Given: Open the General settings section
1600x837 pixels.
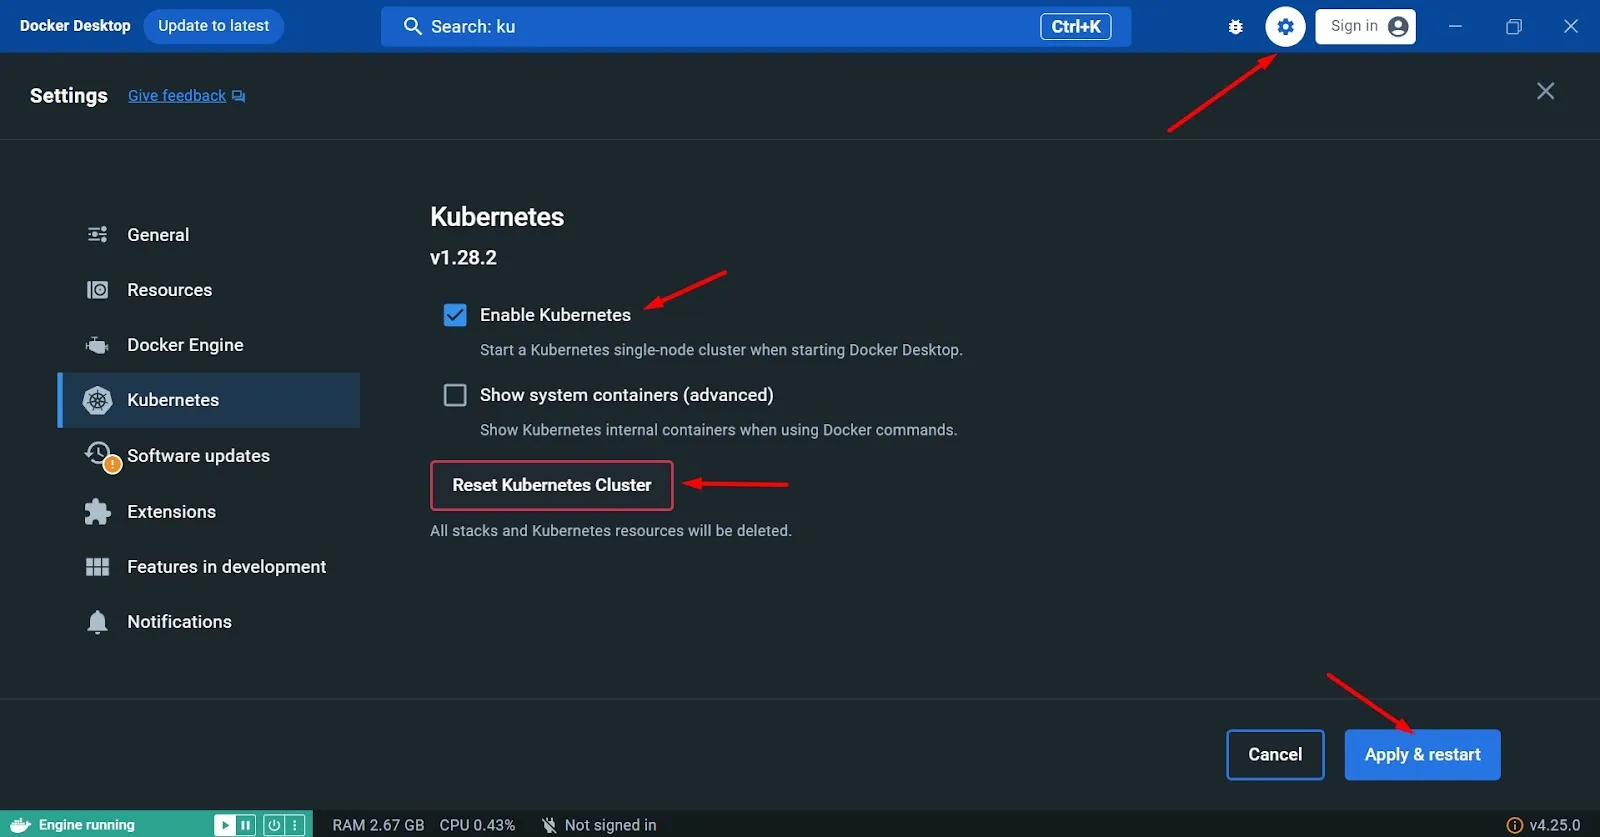Looking at the screenshot, I should click(x=209, y=235).
